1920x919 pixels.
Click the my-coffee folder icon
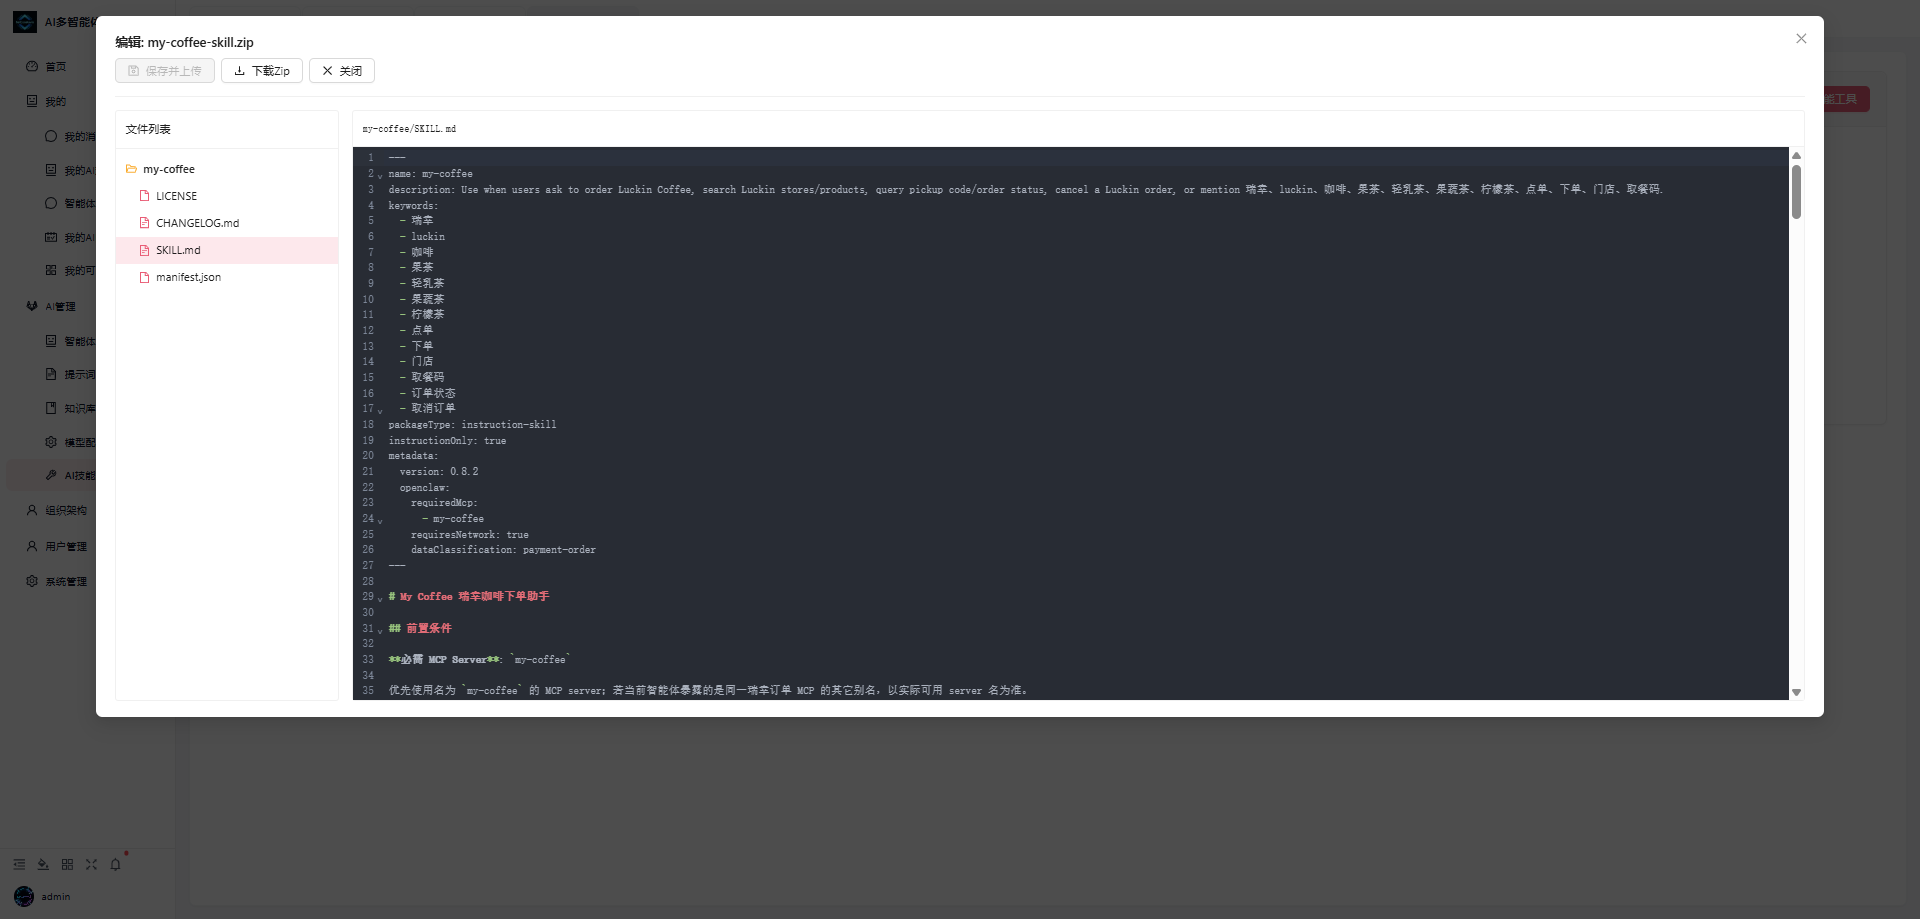coord(131,169)
